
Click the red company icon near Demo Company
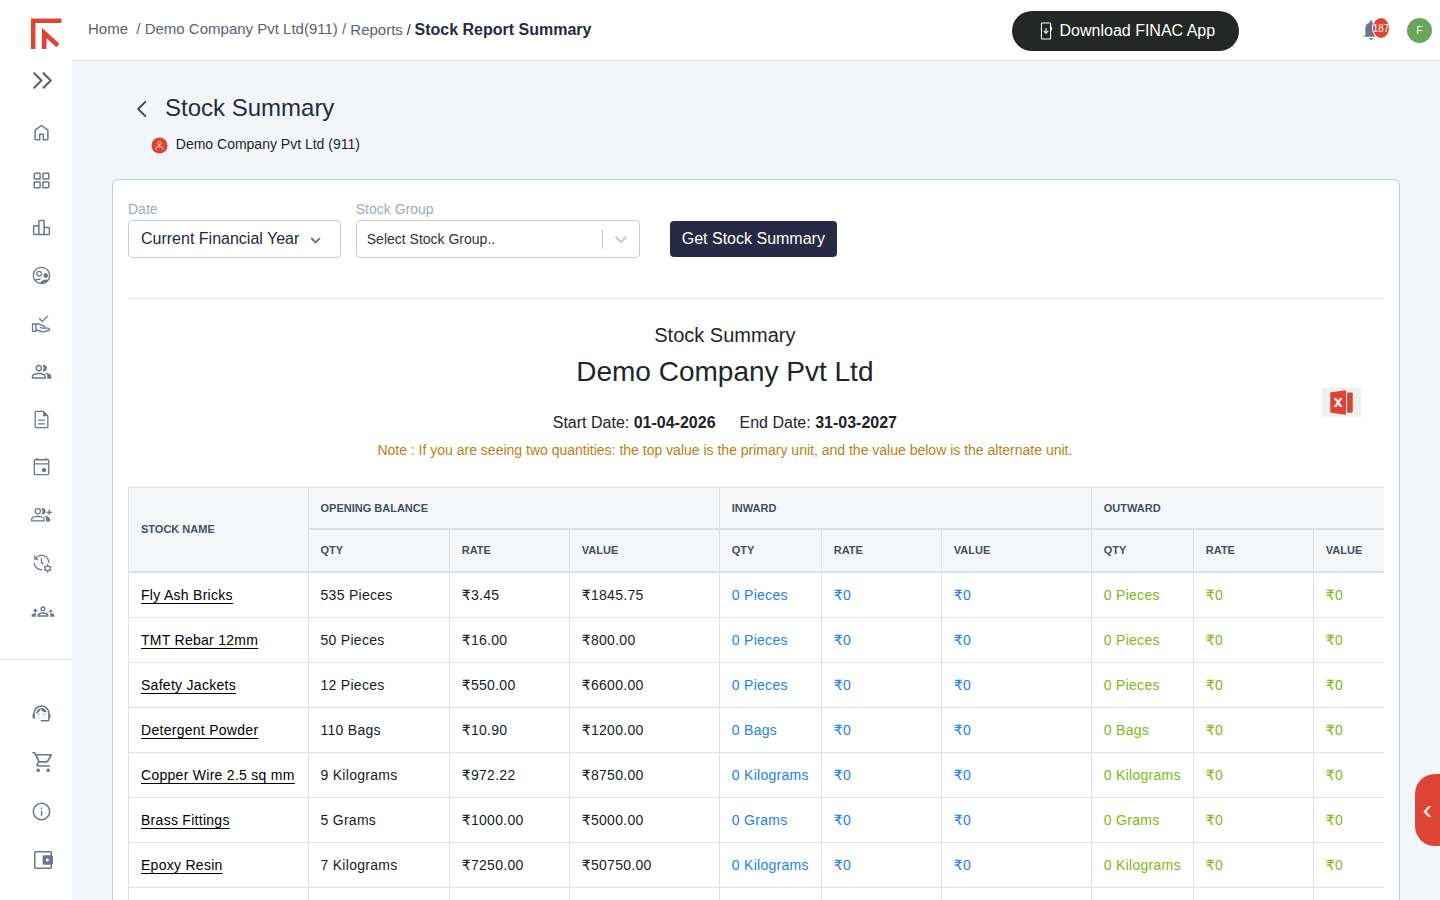(159, 145)
